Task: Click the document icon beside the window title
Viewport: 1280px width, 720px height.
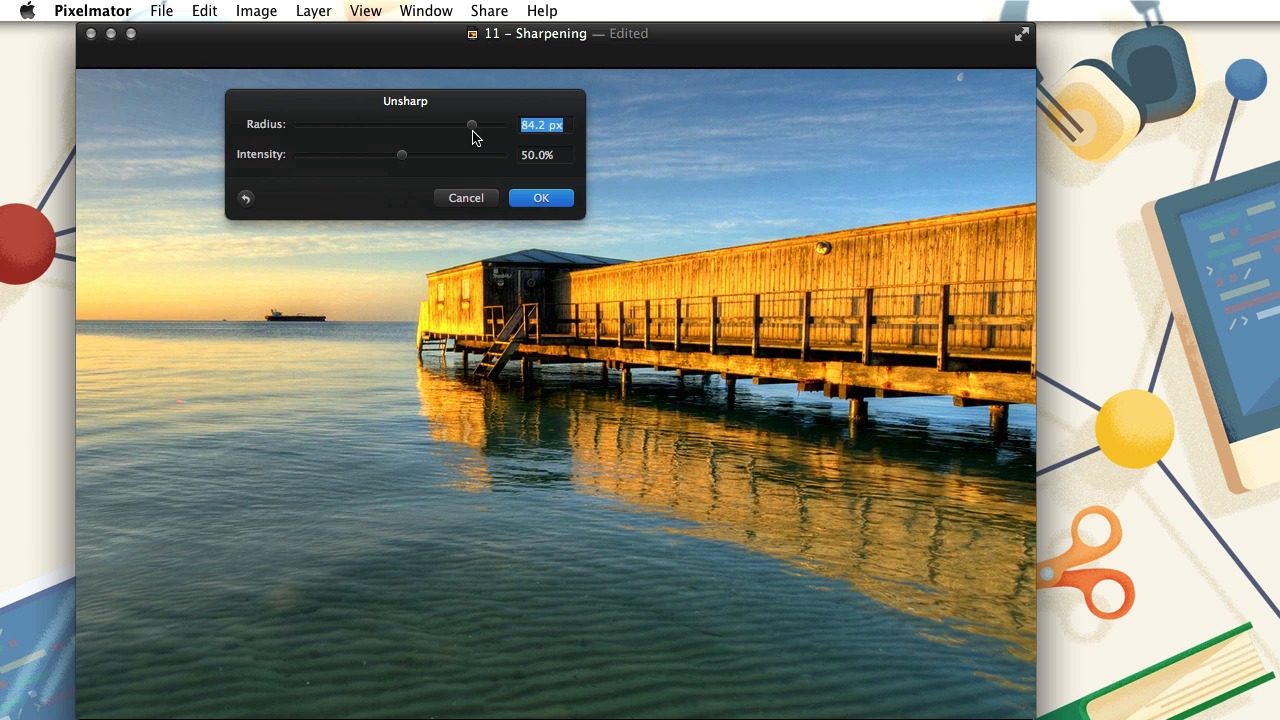Action: coord(472,34)
